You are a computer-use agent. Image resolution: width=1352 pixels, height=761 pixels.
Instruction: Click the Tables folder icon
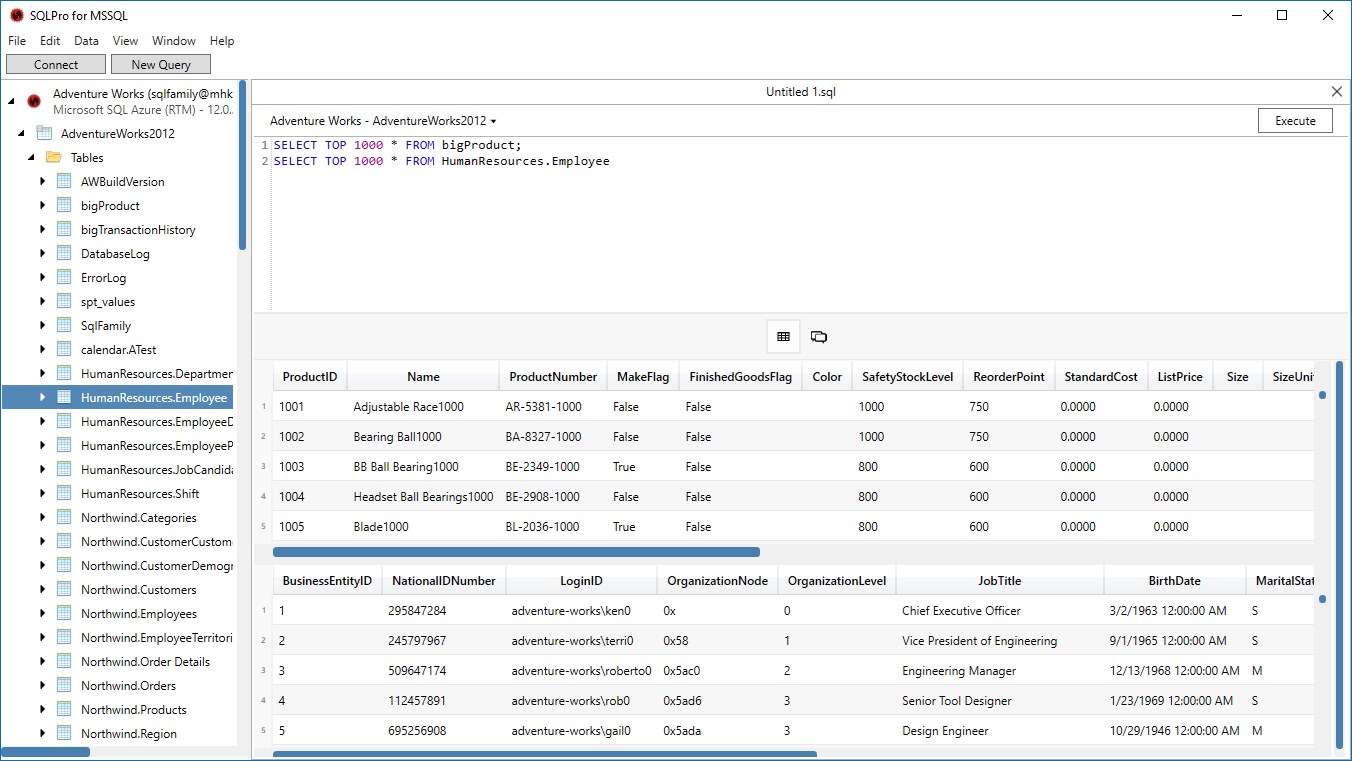click(54, 157)
